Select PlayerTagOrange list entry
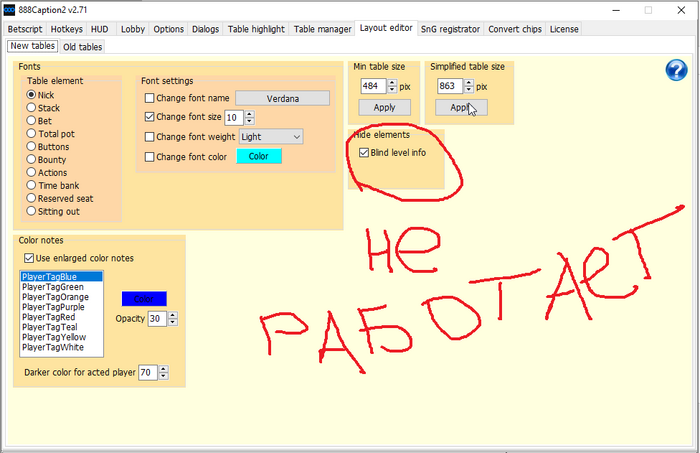This screenshot has width=700, height=453. pos(62,297)
